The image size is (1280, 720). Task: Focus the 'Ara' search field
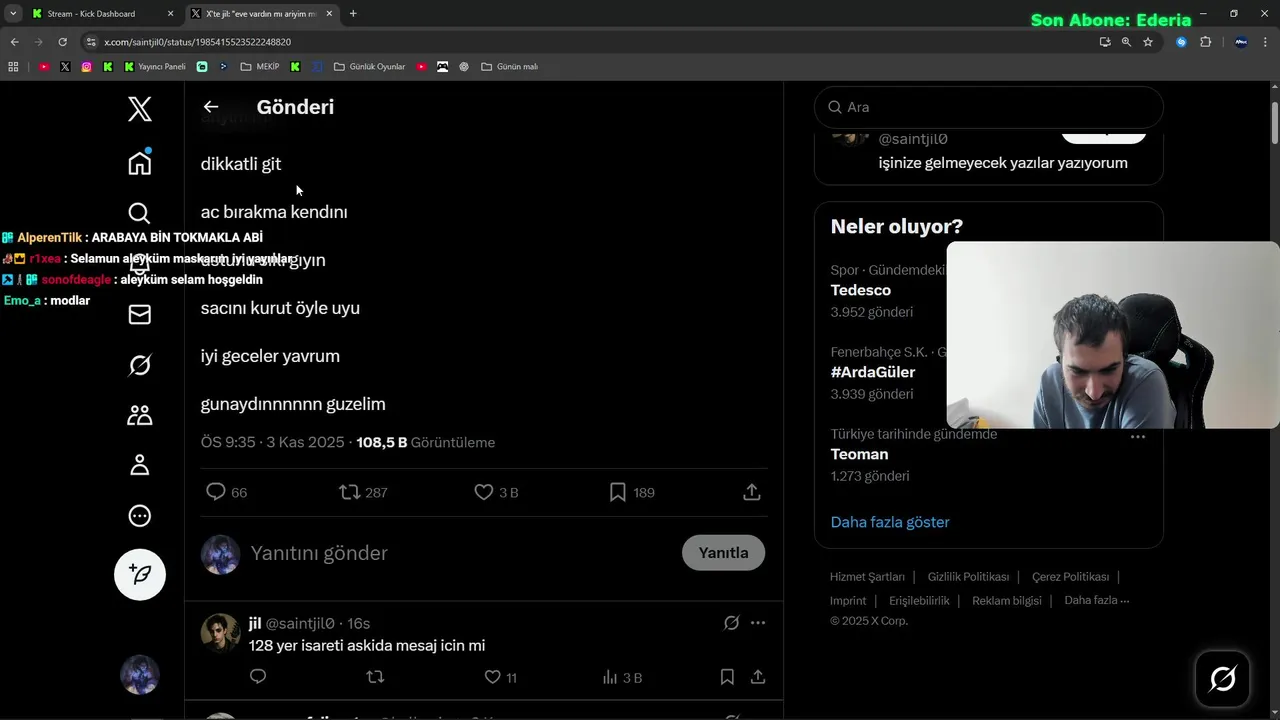pos(989,107)
